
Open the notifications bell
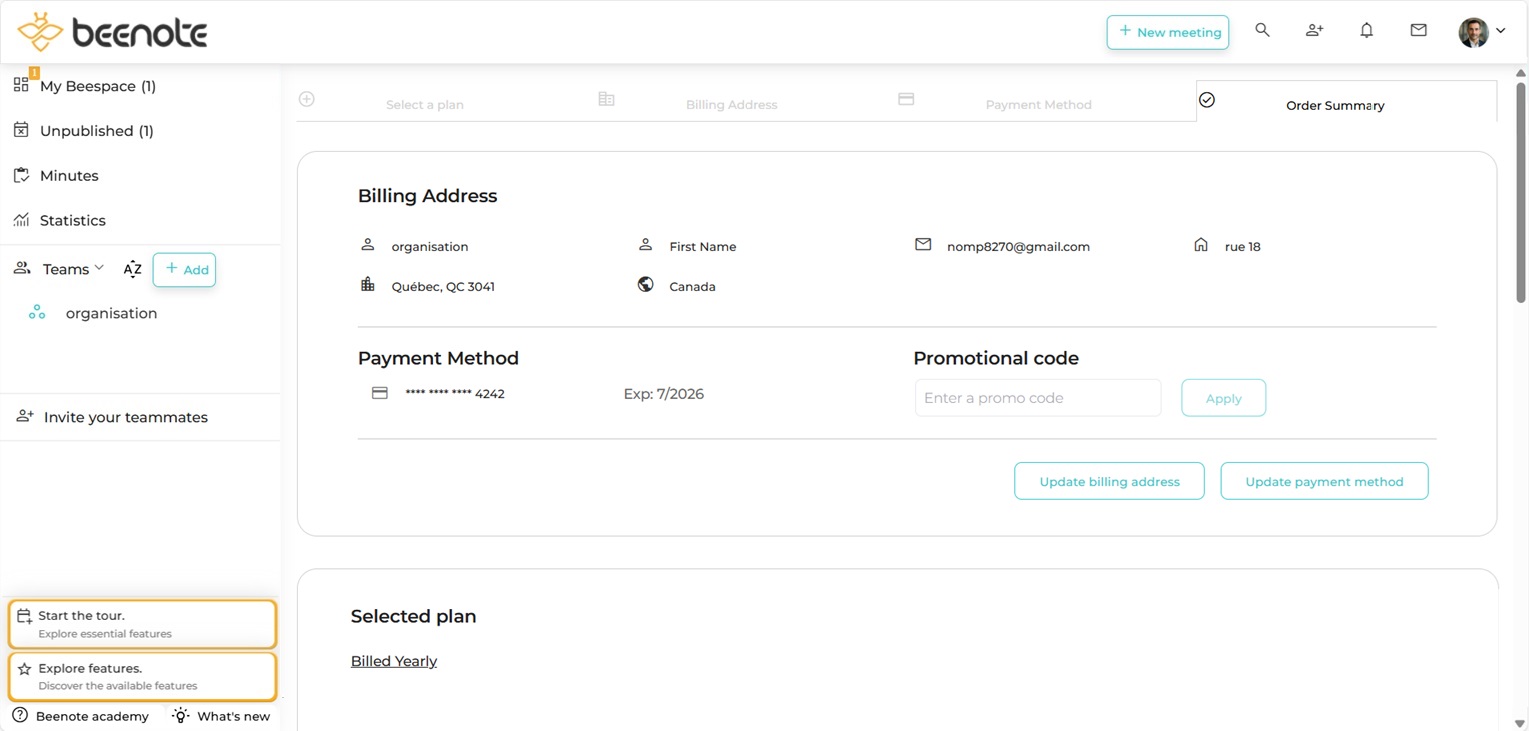coord(1366,31)
